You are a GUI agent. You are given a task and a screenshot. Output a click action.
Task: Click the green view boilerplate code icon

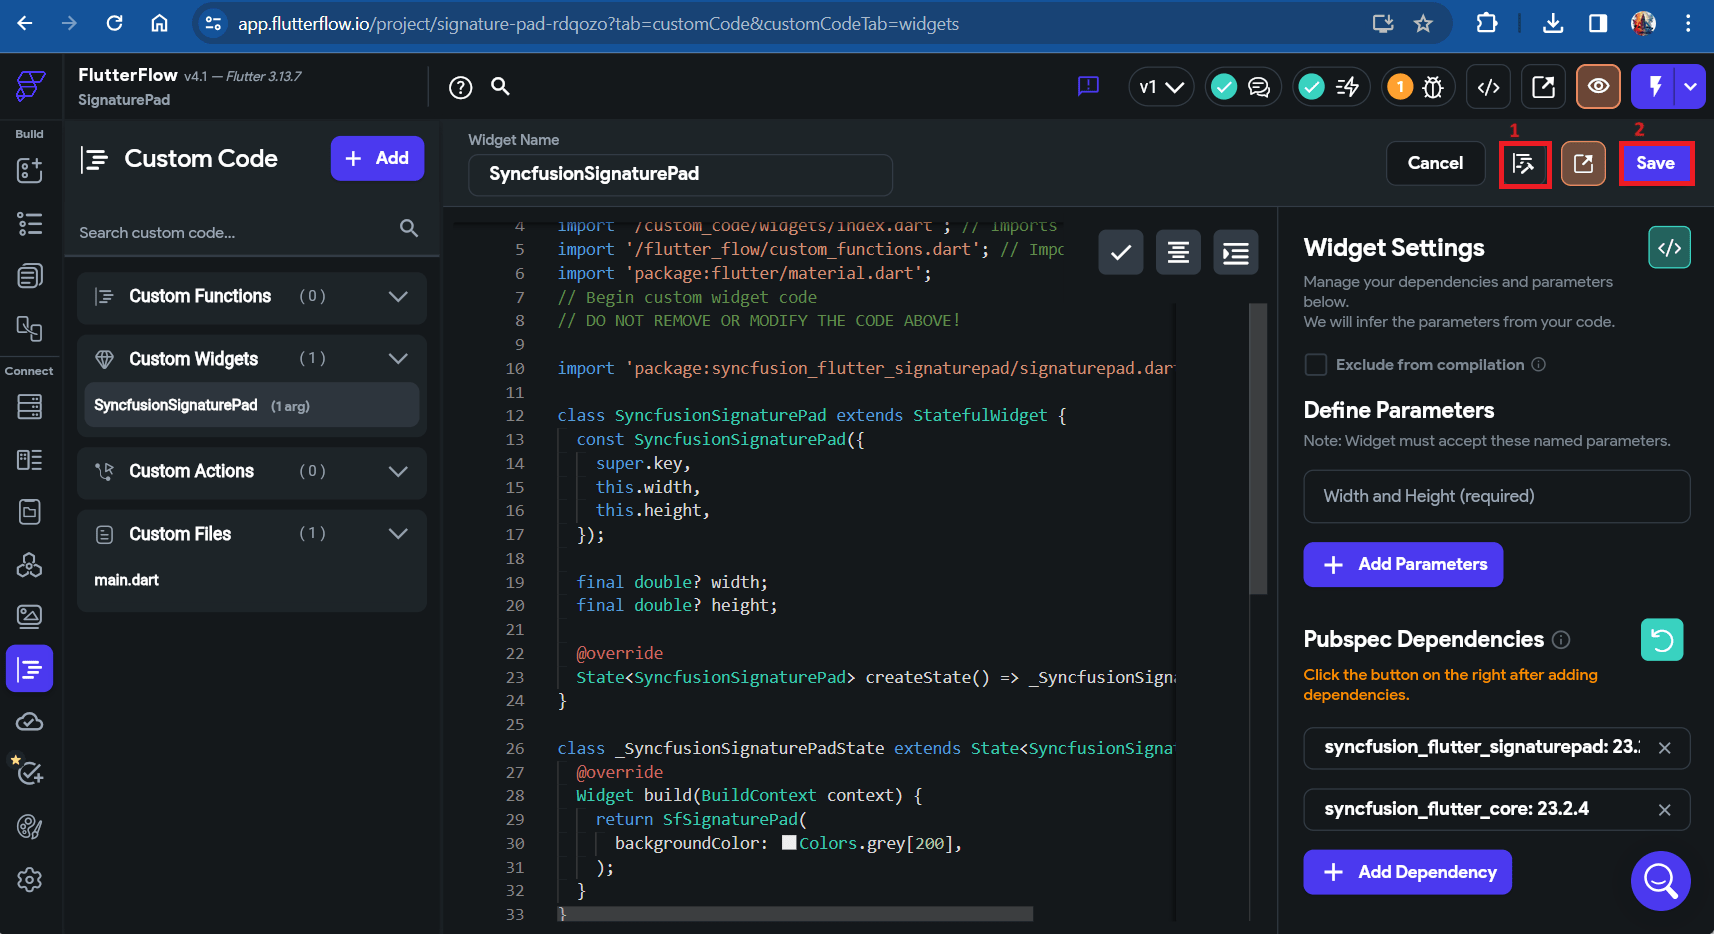coord(1669,248)
